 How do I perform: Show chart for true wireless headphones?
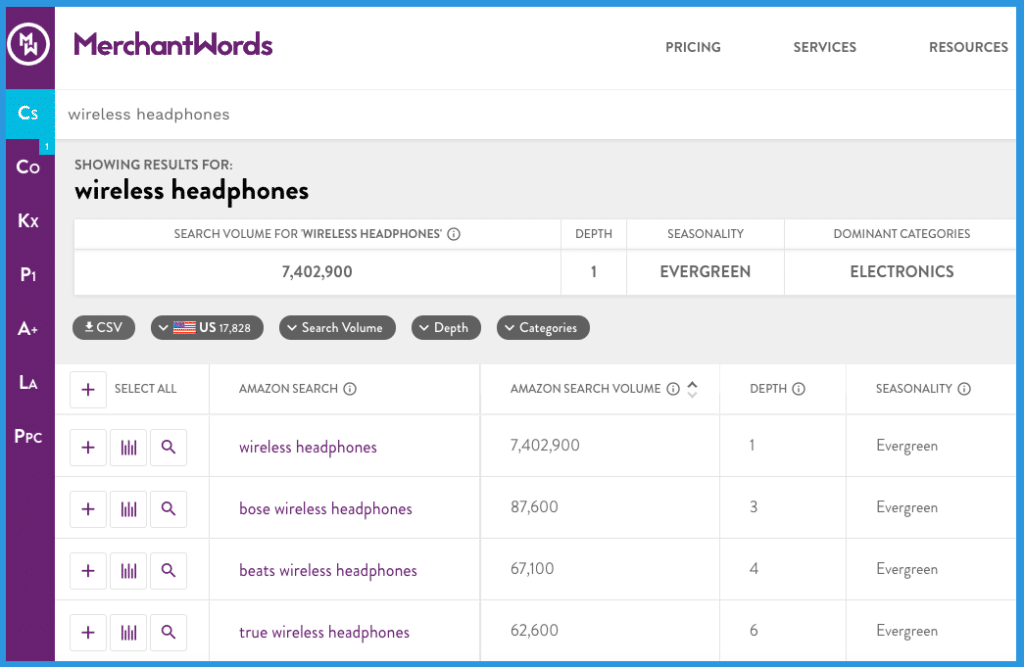[x=129, y=632]
